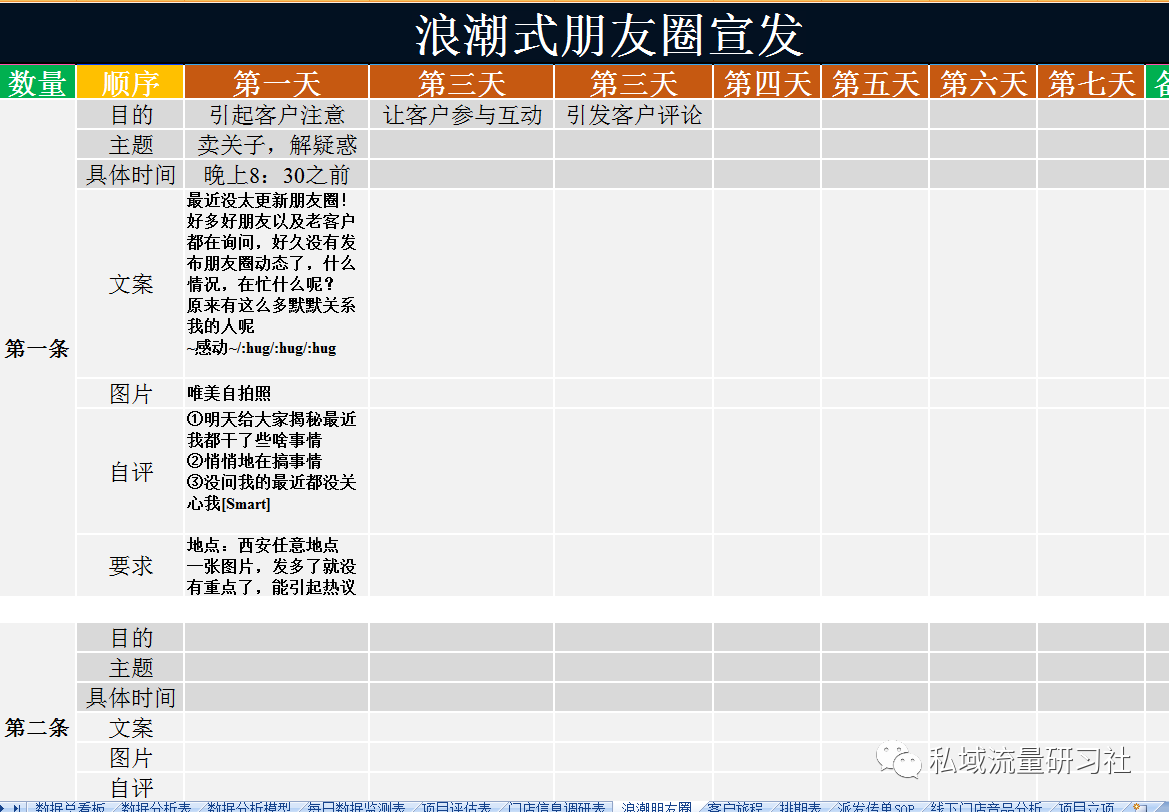Select the title cell 浪潮式朋友圈宣发
The image size is (1169, 812).
(584, 34)
